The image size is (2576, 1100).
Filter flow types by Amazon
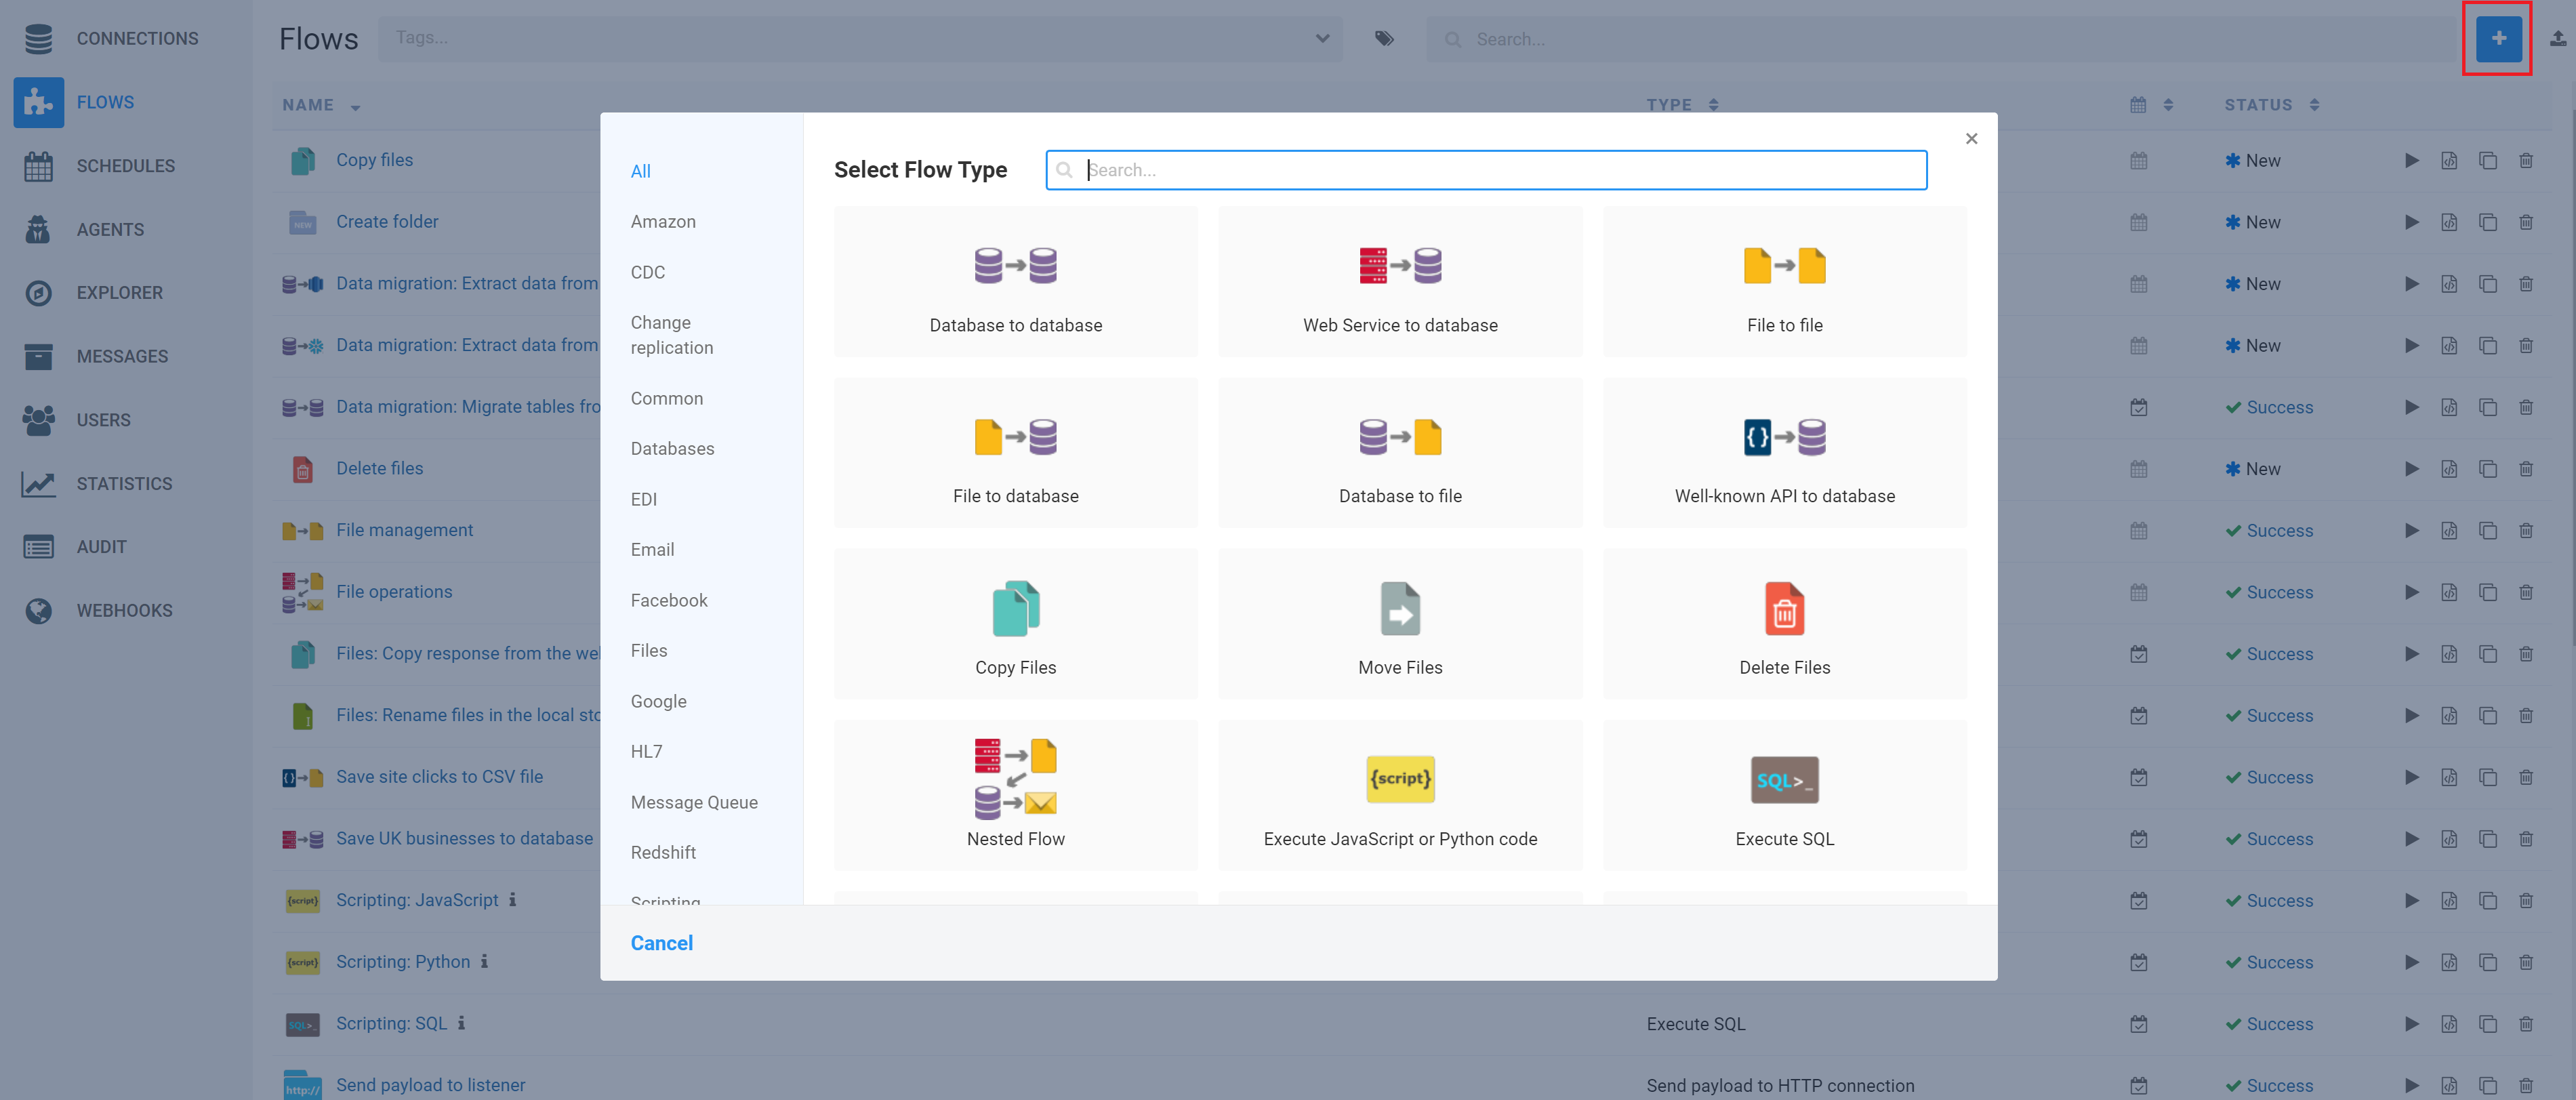coord(662,222)
